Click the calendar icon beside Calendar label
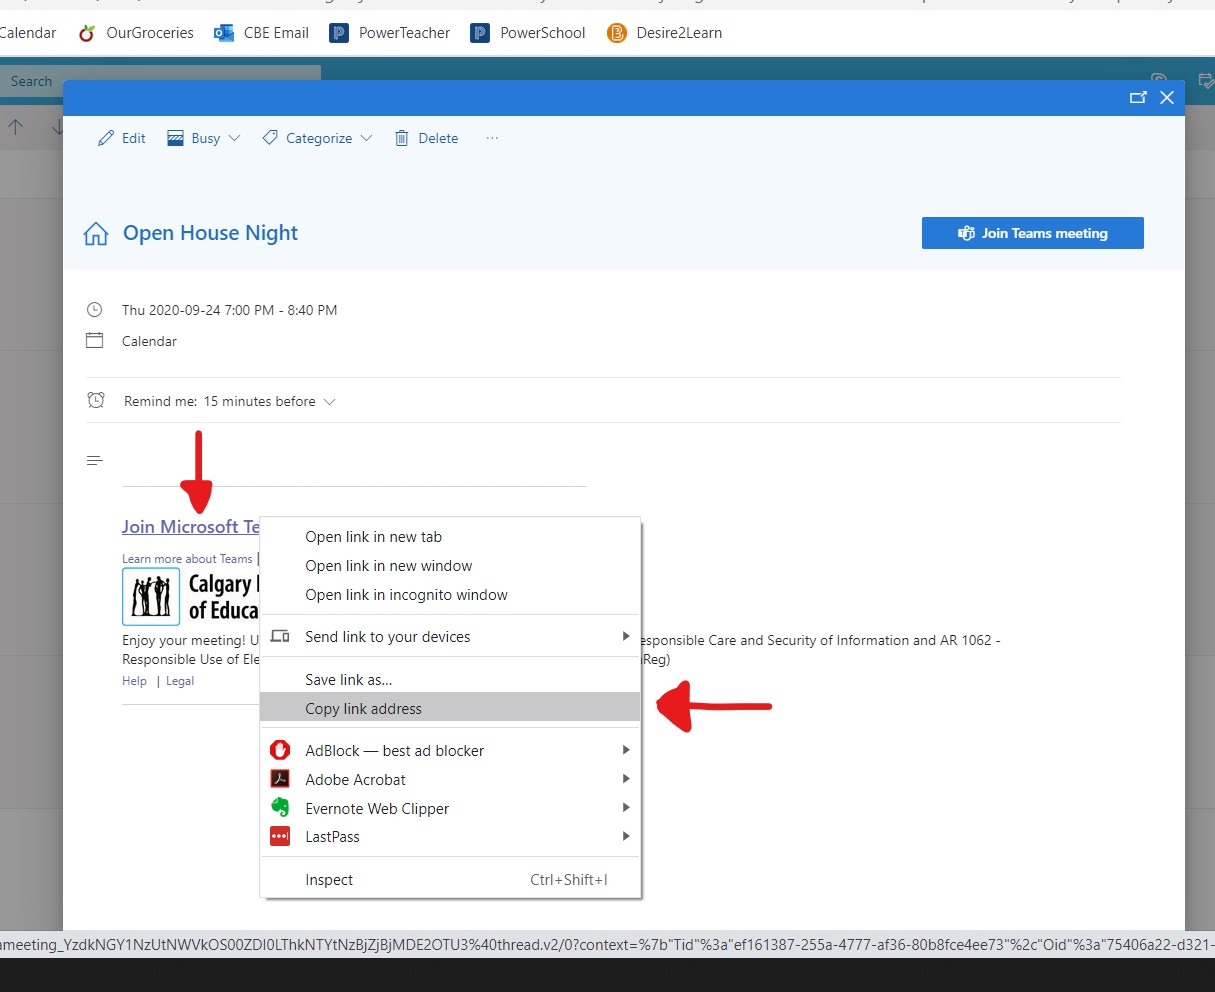 pos(95,340)
